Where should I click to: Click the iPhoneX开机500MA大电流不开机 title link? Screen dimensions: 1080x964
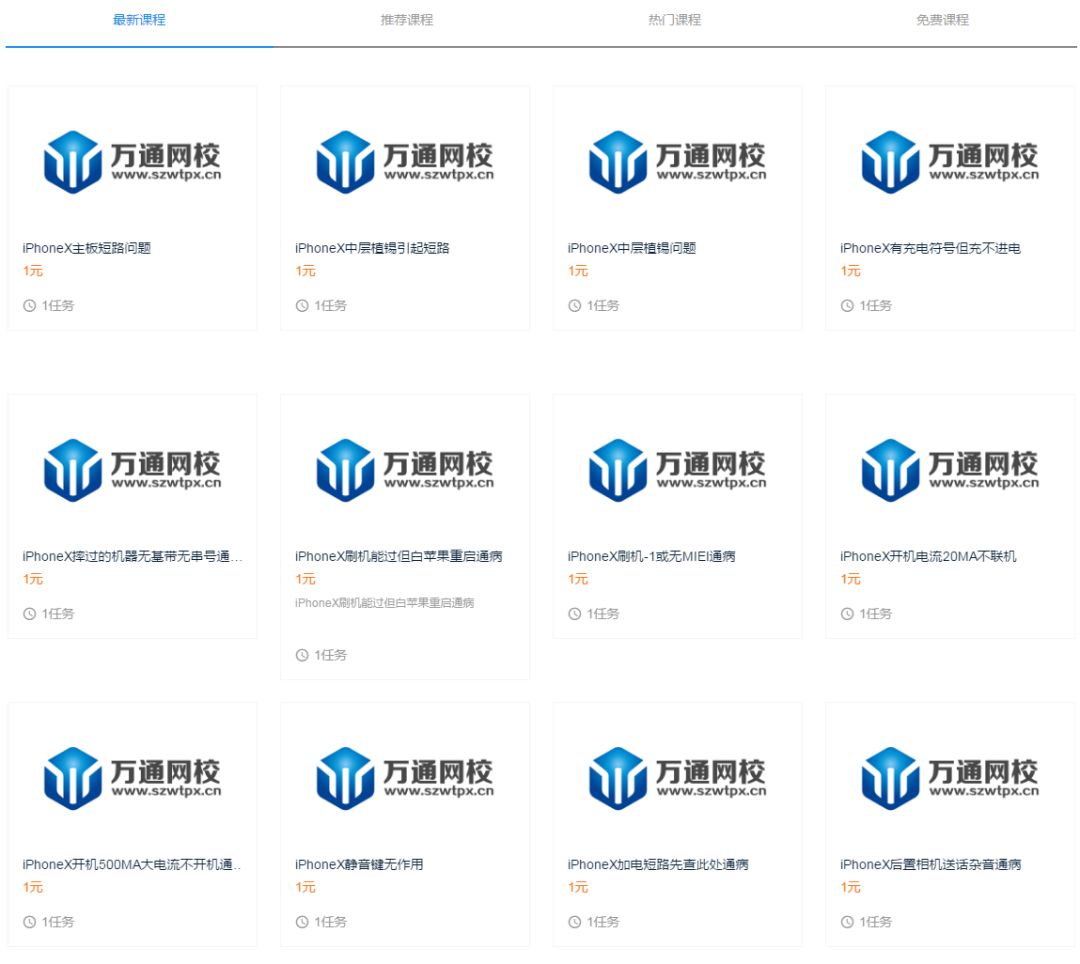tap(132, 864)
